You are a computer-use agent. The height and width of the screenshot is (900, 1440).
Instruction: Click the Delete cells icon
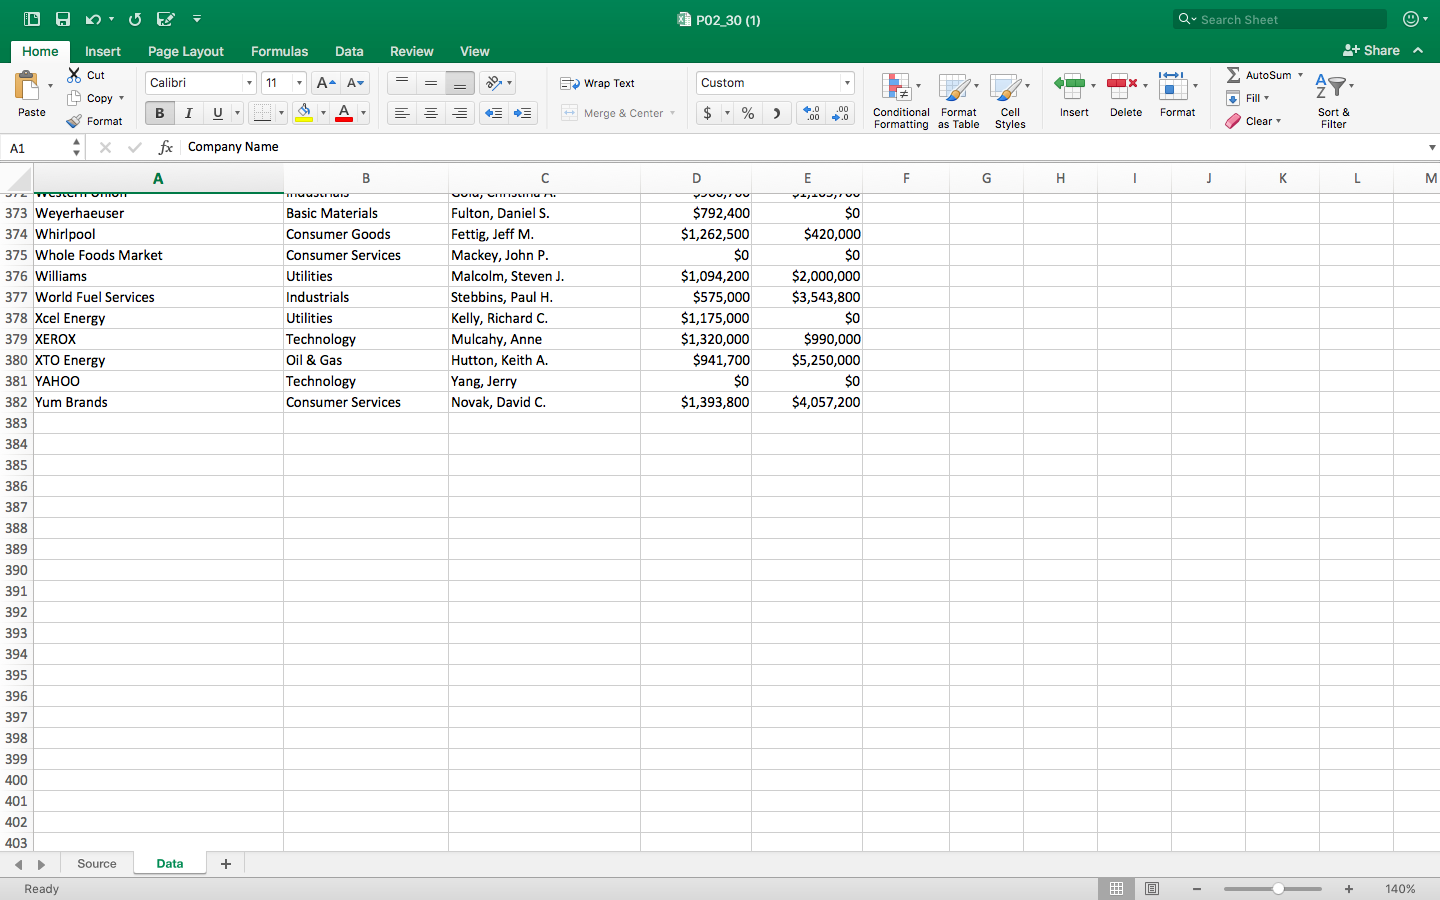(x=1121, y=86)
